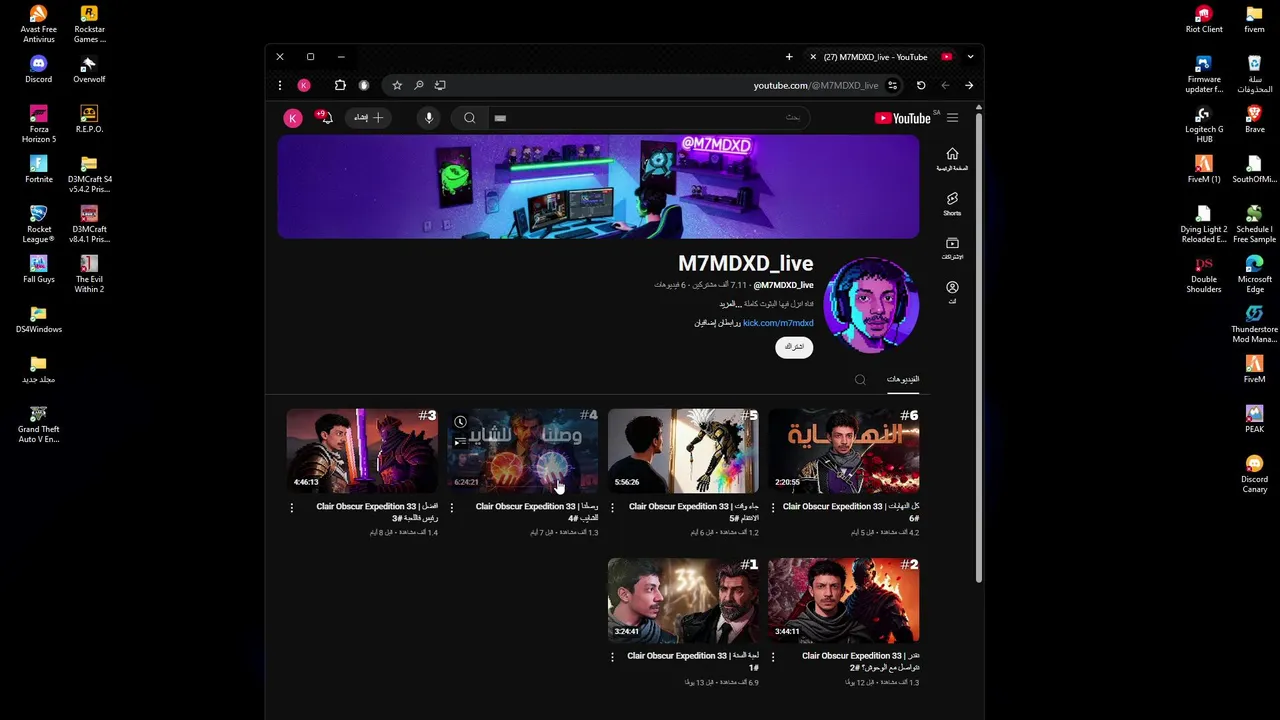The width and height of the screenshot is (1280, 720).
Task: Expand the tab search dropdown arrow
Action: (970, 57)
